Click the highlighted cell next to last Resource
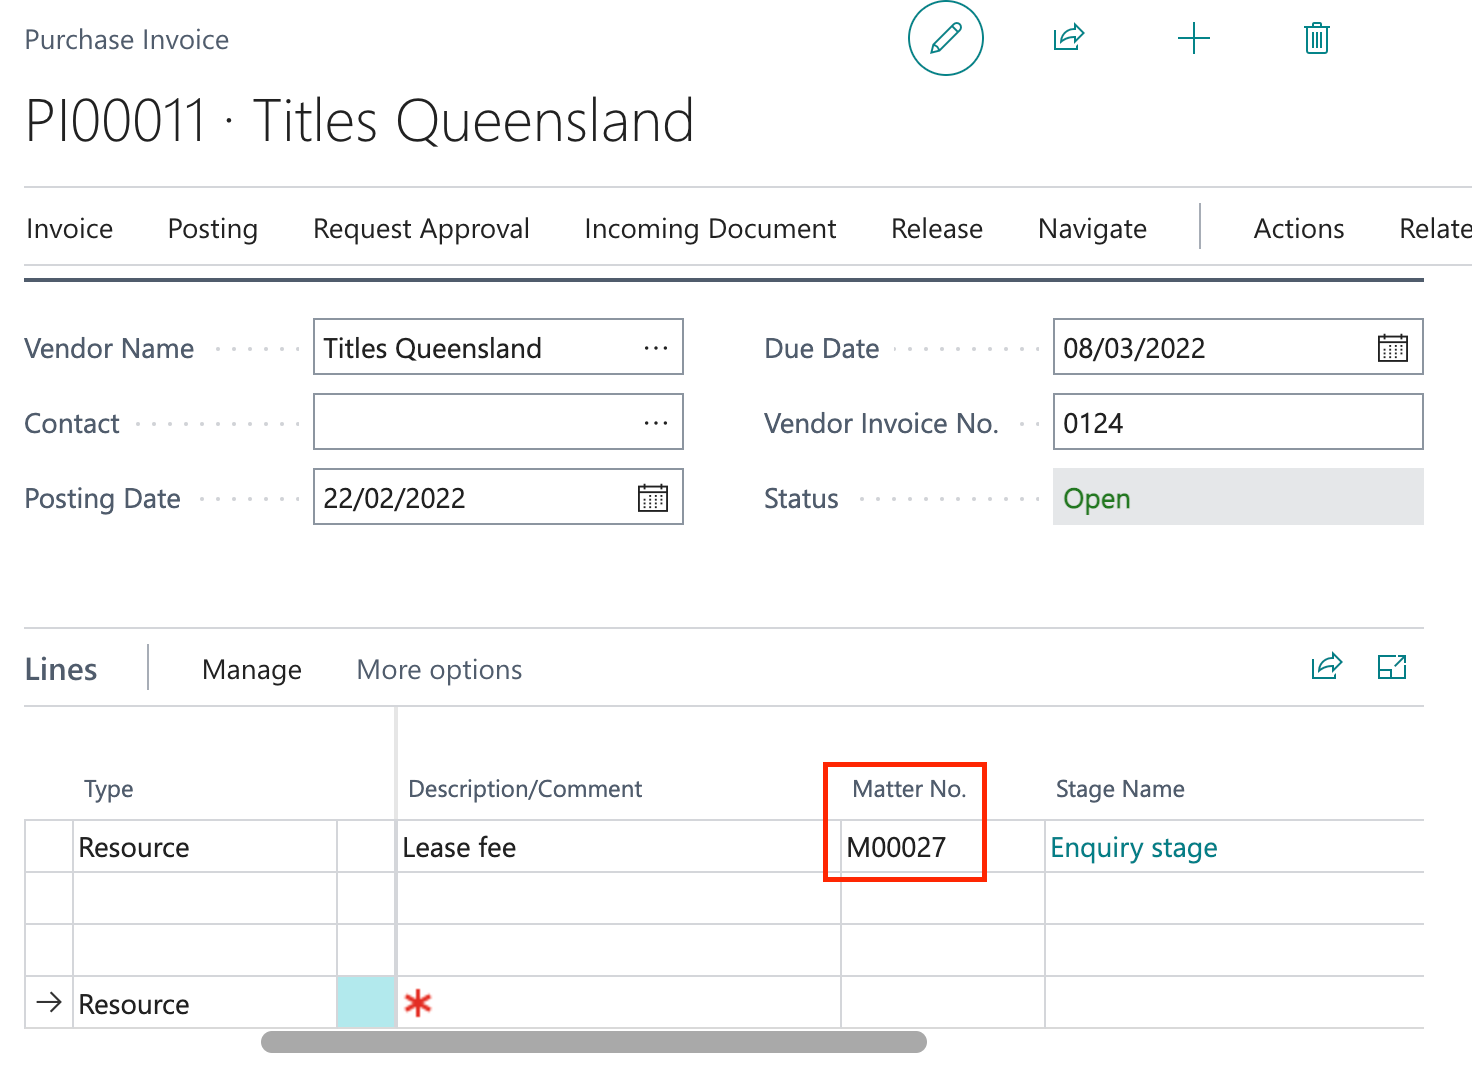 [366, 1003]
